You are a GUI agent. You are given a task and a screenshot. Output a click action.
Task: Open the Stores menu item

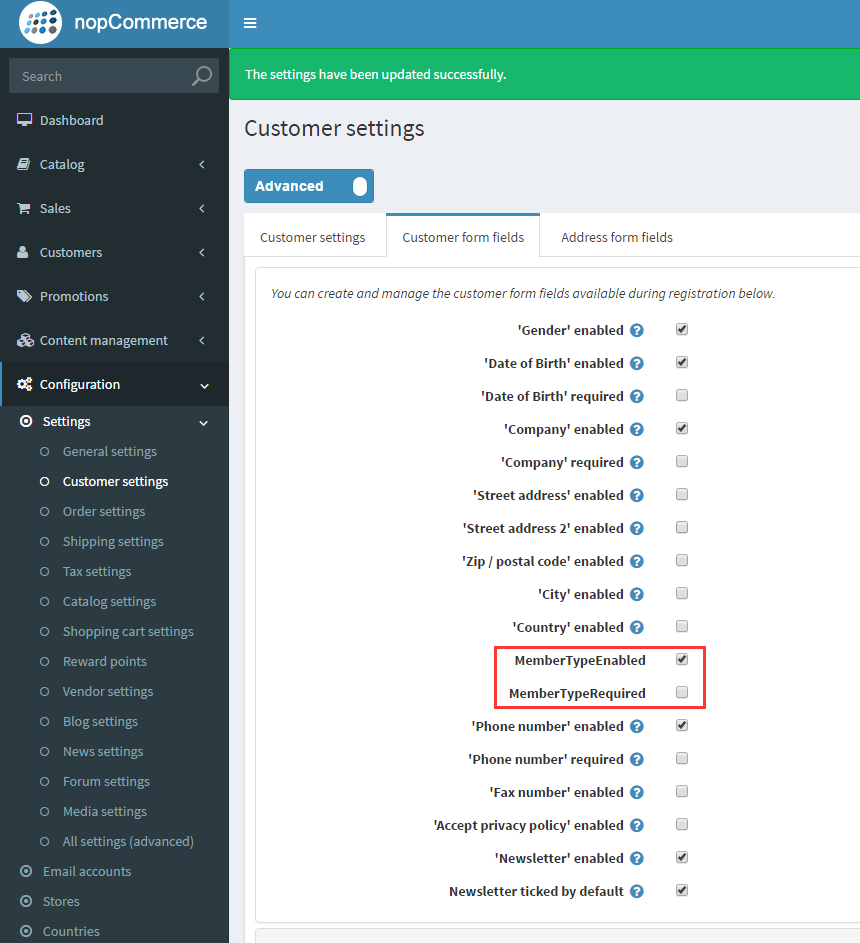(61, 902)
